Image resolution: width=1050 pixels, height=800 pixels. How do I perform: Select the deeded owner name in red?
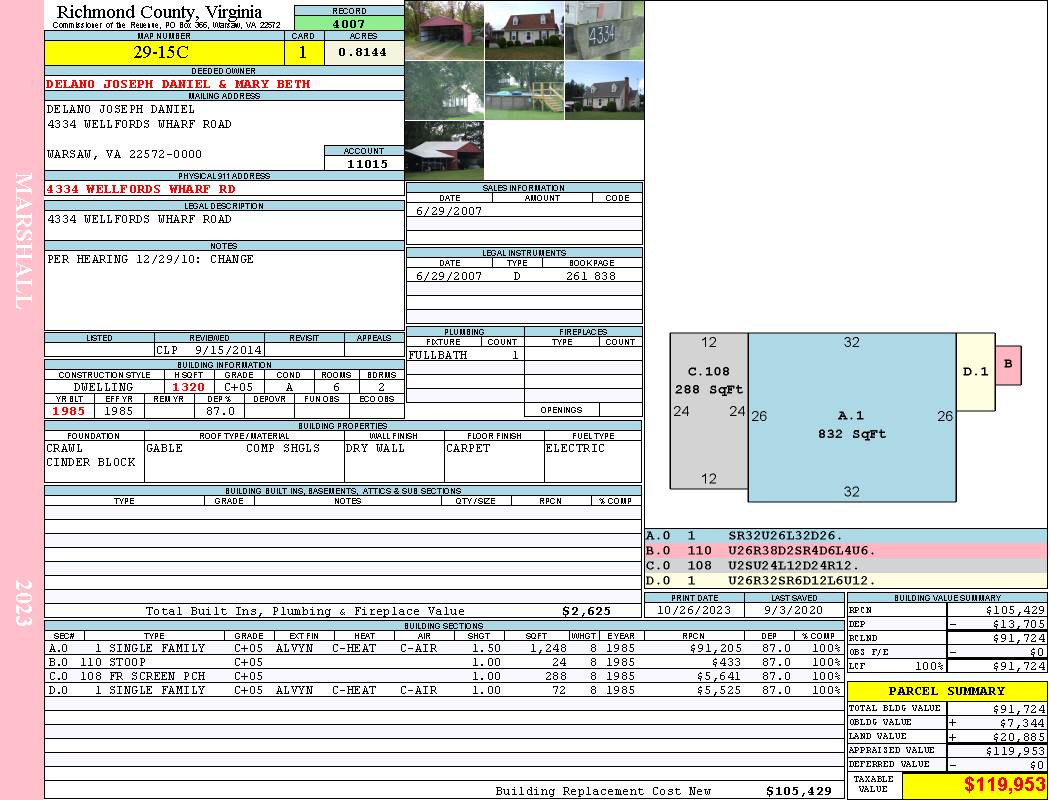(x=178, y=84)
